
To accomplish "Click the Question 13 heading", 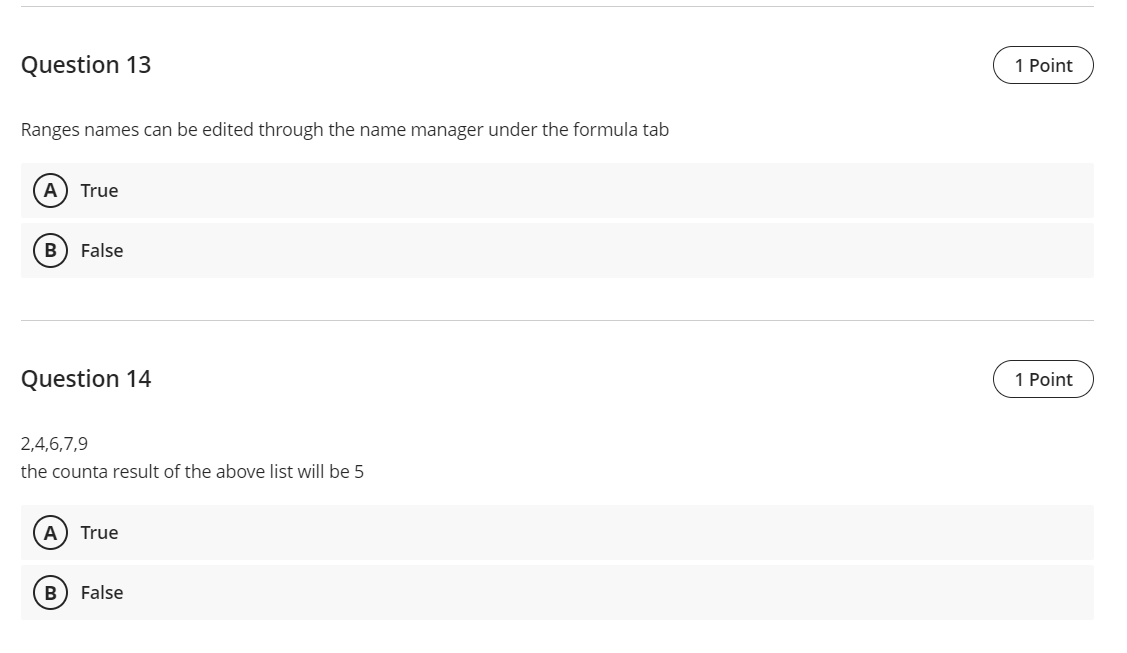I will (87, 65).
